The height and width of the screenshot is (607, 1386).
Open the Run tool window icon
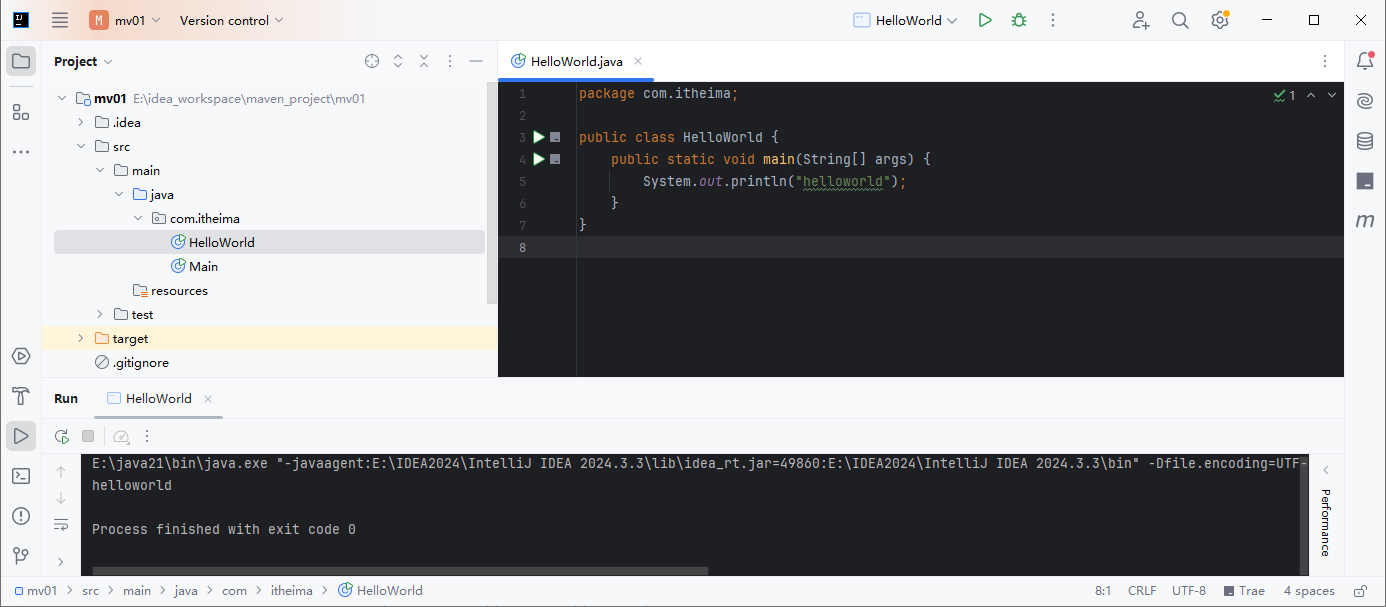(x=21, y=436)
